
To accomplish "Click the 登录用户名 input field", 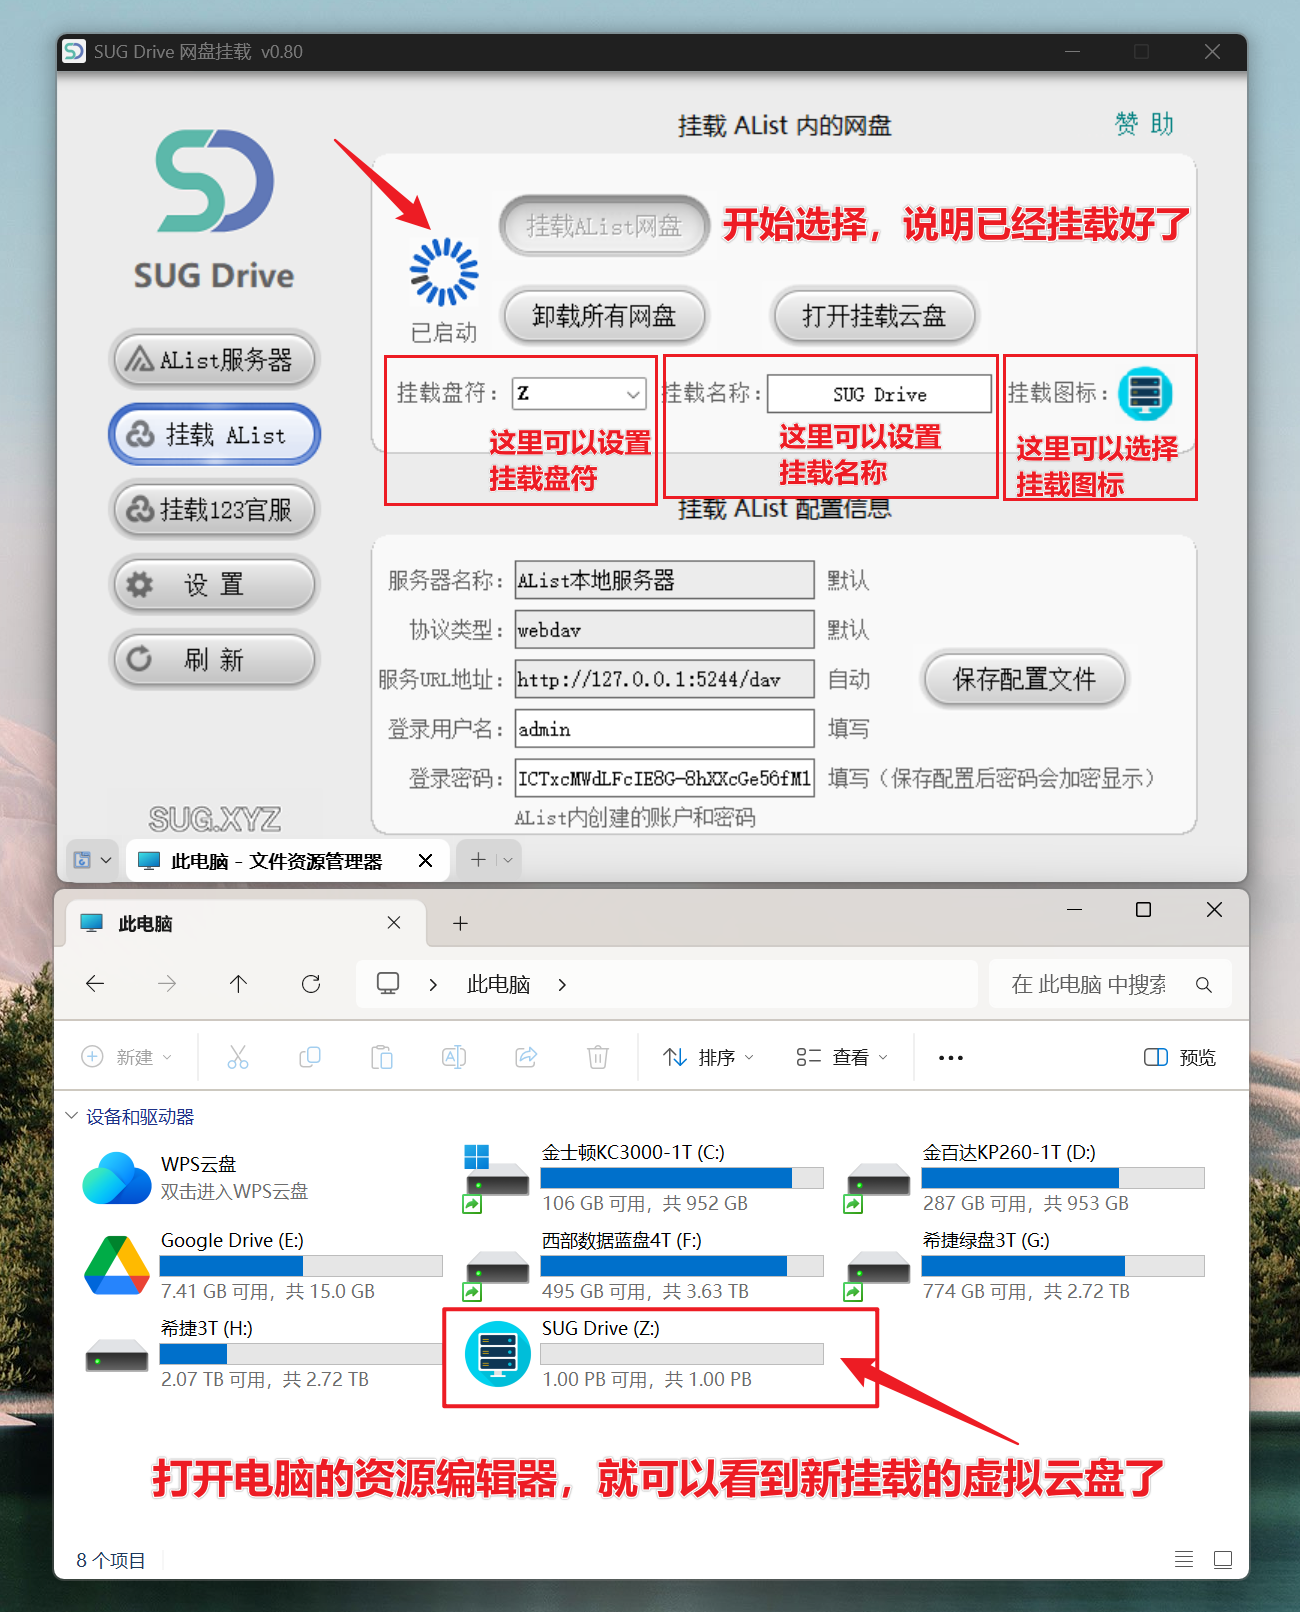I will (x=664, y=729).
